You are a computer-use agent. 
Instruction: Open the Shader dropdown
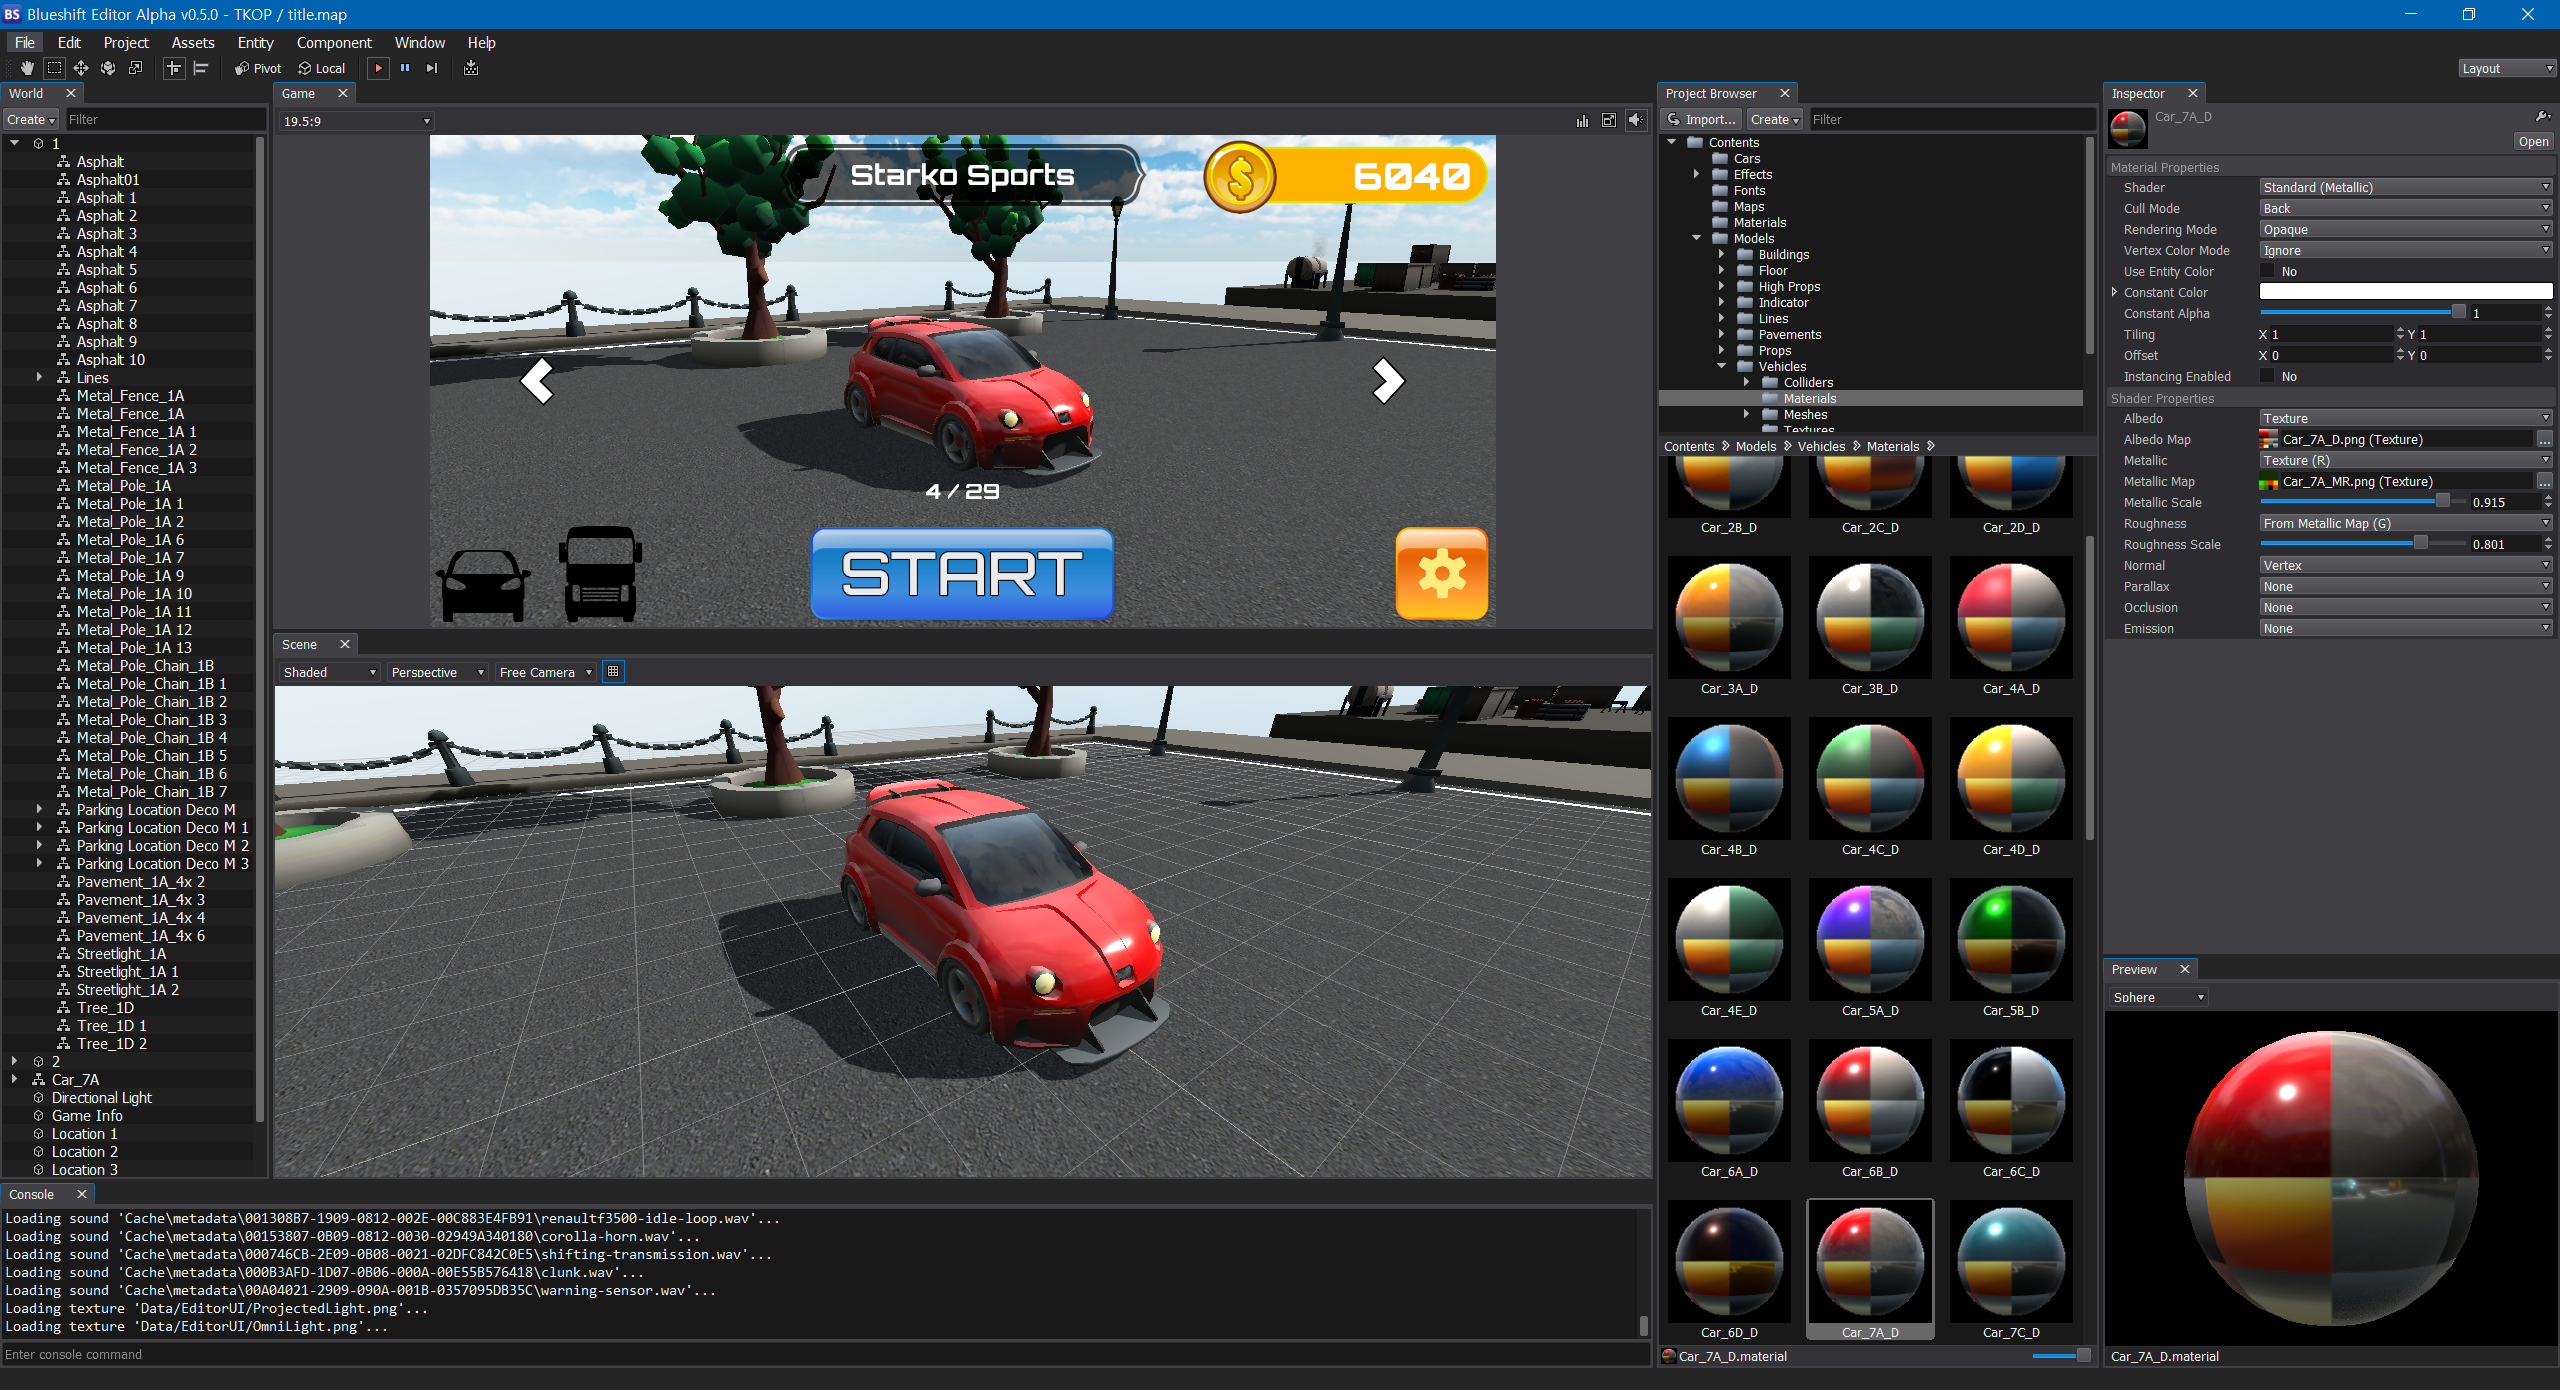tap(2405, 187)
